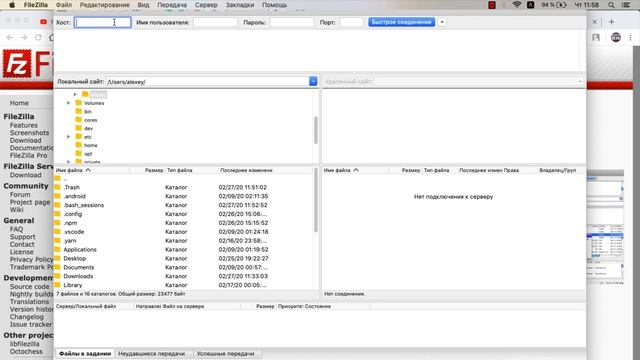Select the cores folder in tree
The width and height of the screenshot is (640, 360).
(x=90, y=120)
